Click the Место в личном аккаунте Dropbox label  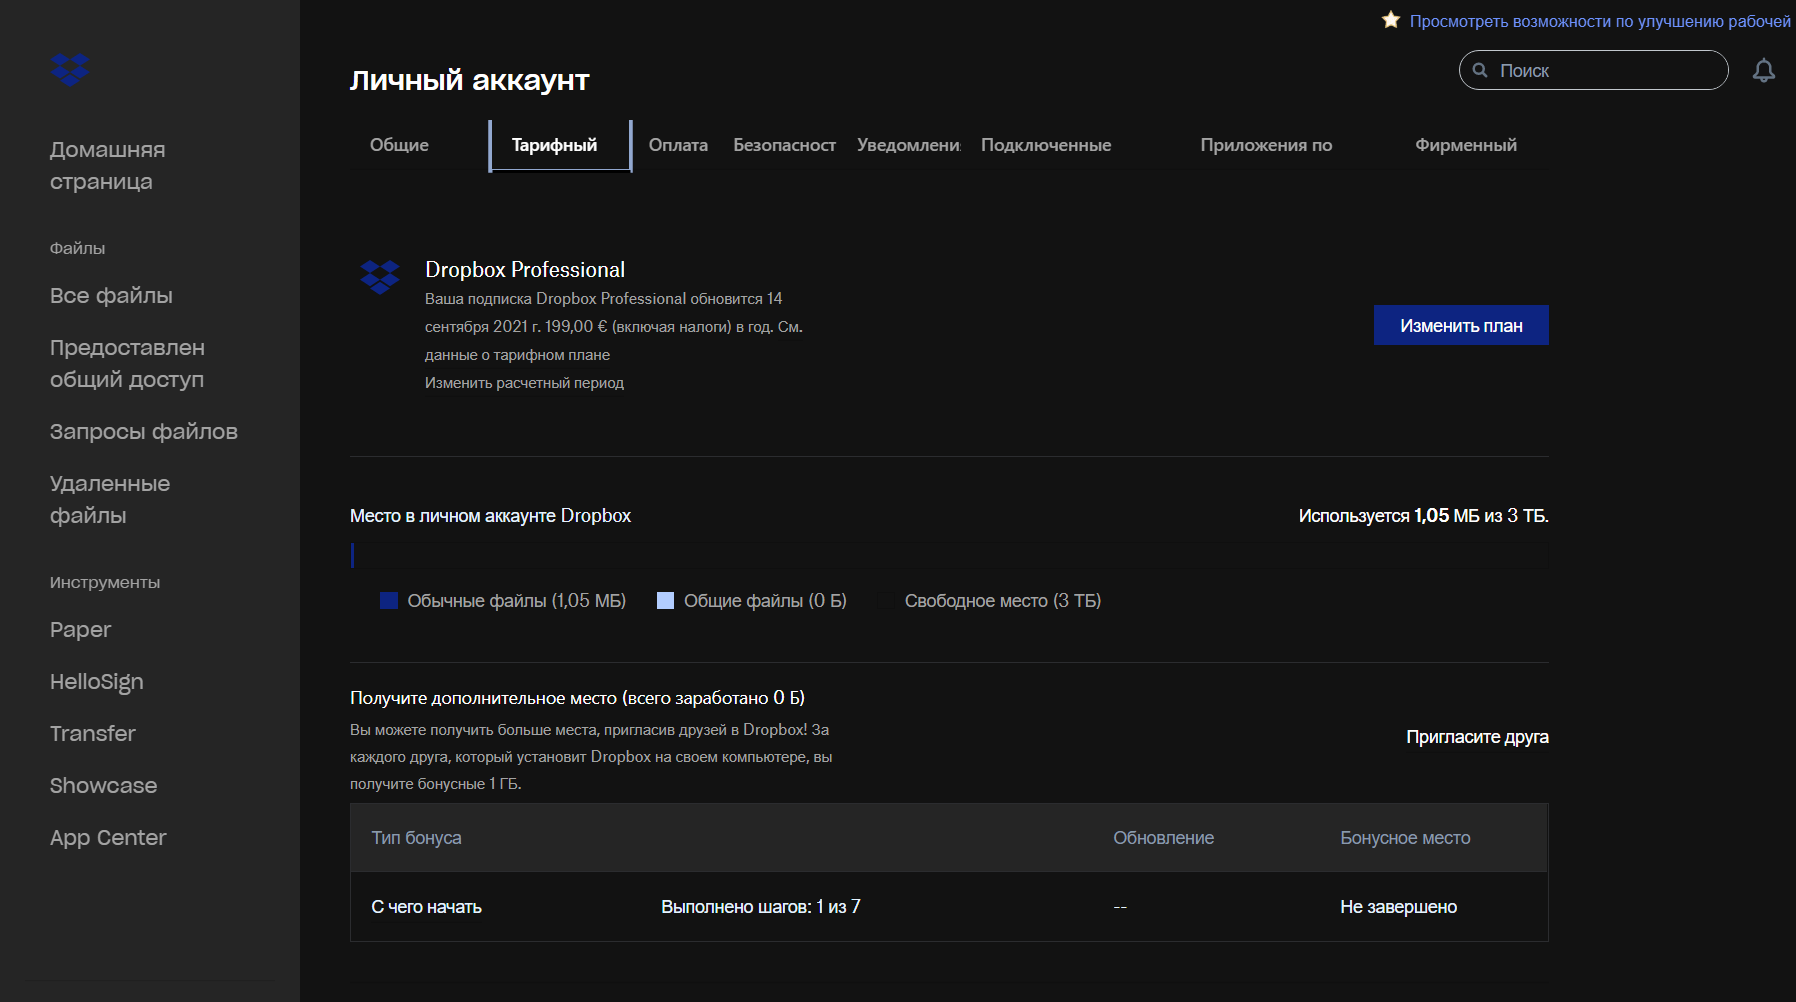coord(490,516)
